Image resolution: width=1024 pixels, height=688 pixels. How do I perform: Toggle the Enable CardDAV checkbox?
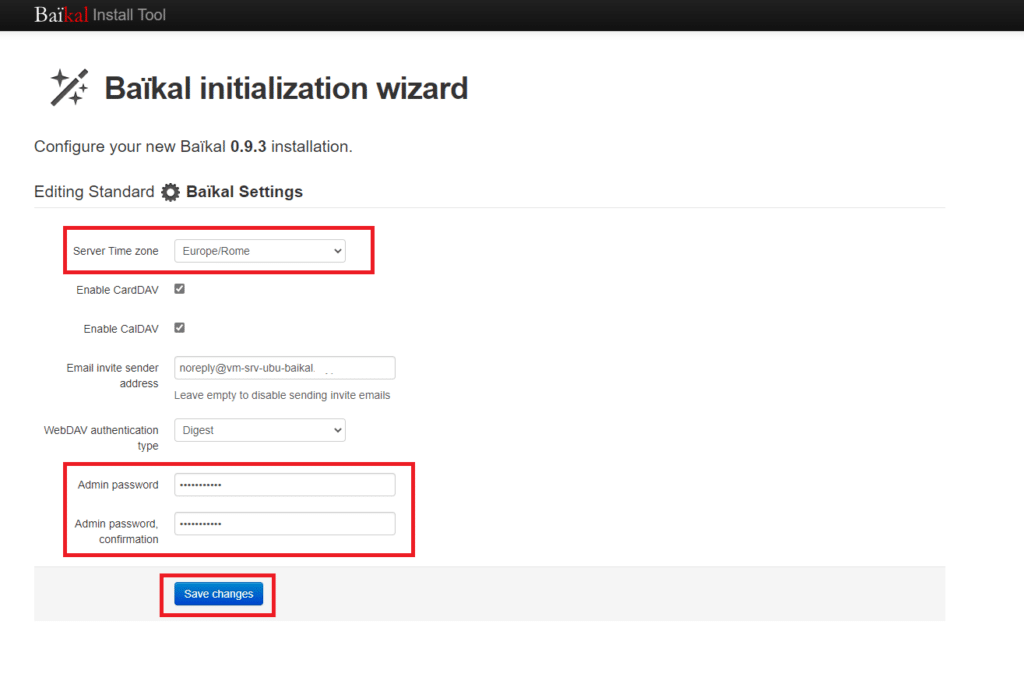pos(179,289)
